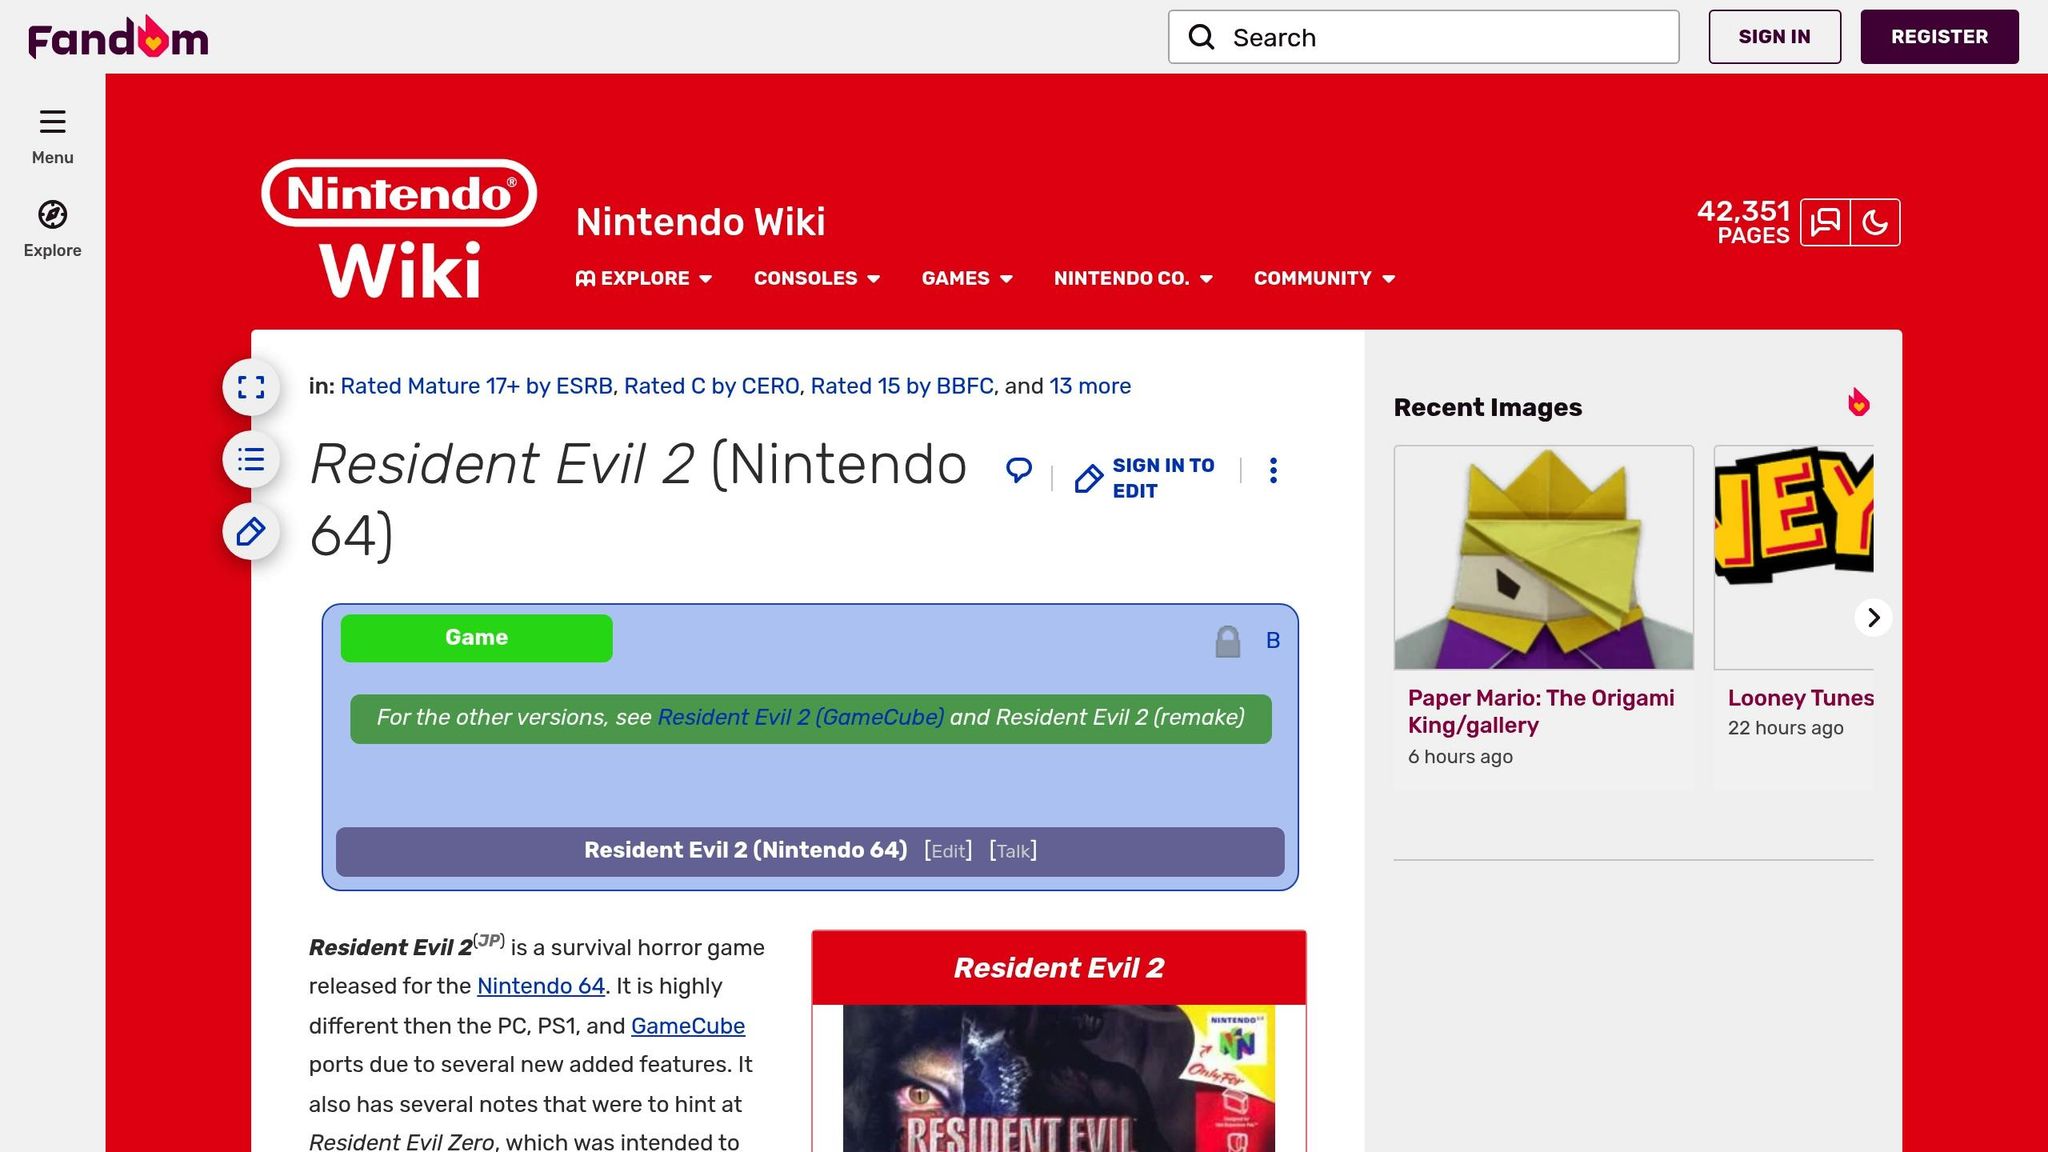This screenshot has height=1152, width=2048.
Task: Click SIGN IN TO EDIT
Action: 1162,478
